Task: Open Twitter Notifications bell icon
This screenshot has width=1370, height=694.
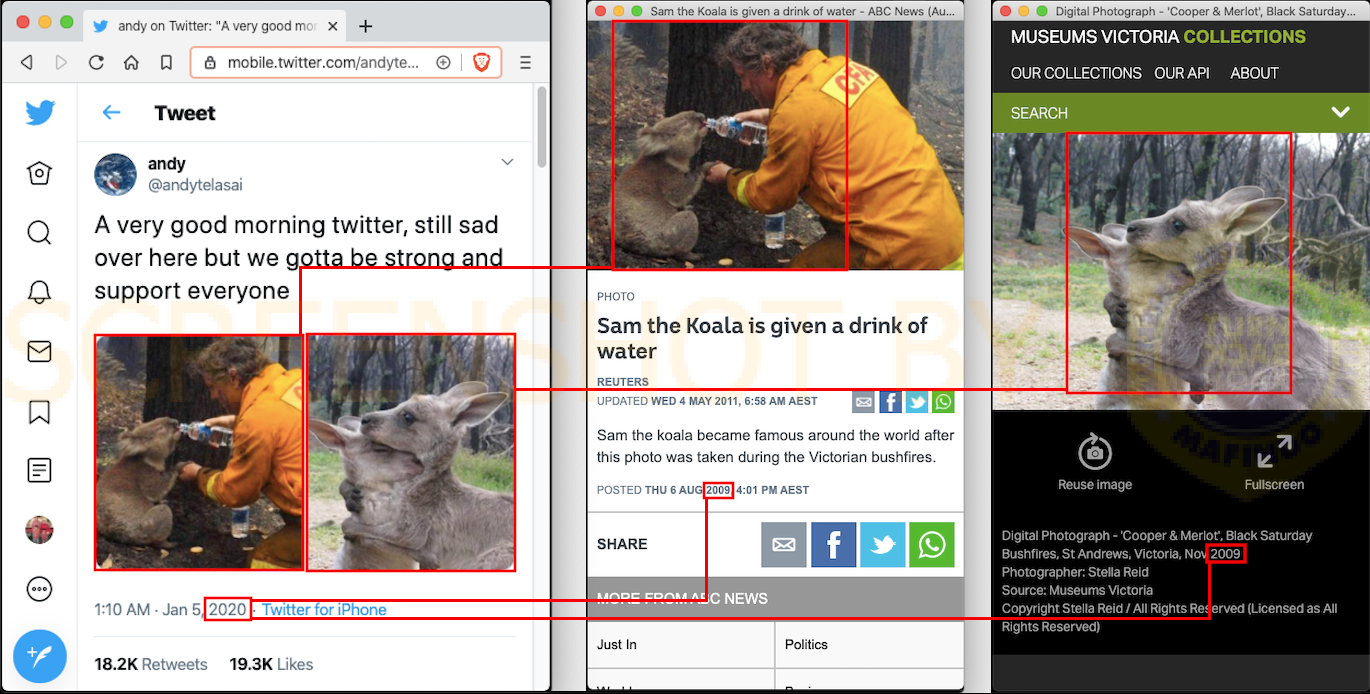Action: coord(39,292)
